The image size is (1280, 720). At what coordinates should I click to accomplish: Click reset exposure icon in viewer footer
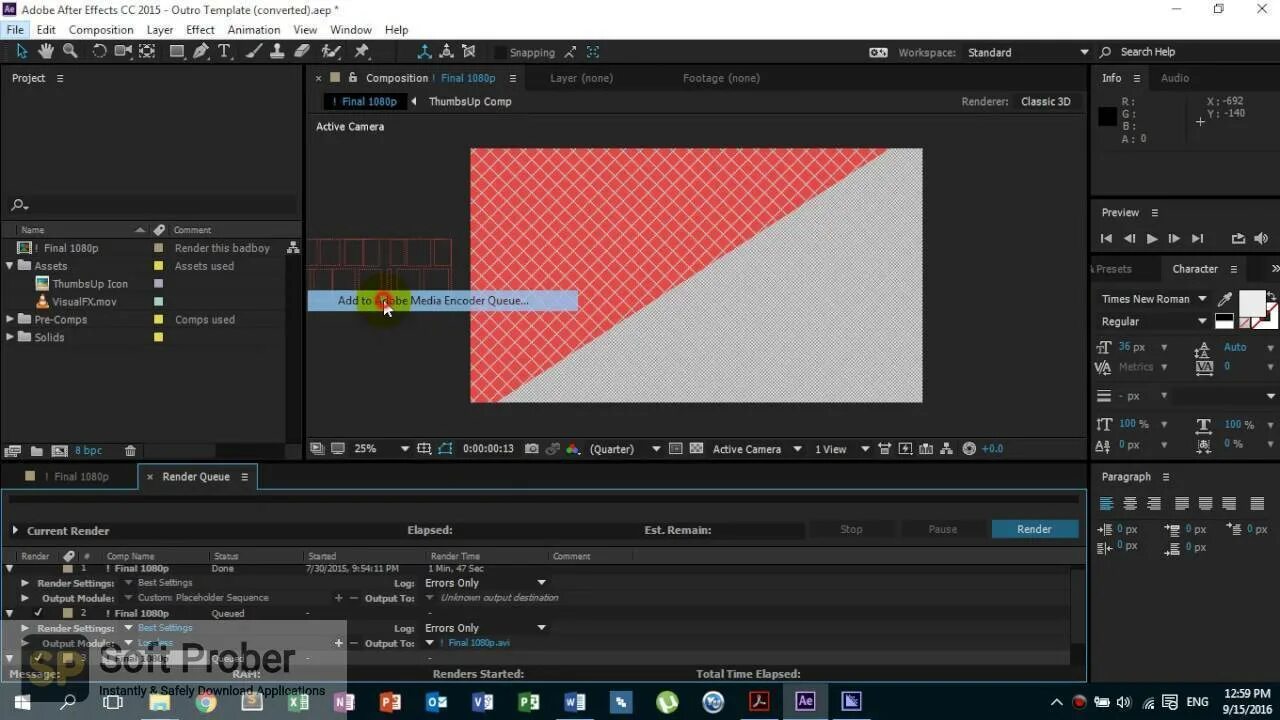pyautogui.click(x=969, y=449)
